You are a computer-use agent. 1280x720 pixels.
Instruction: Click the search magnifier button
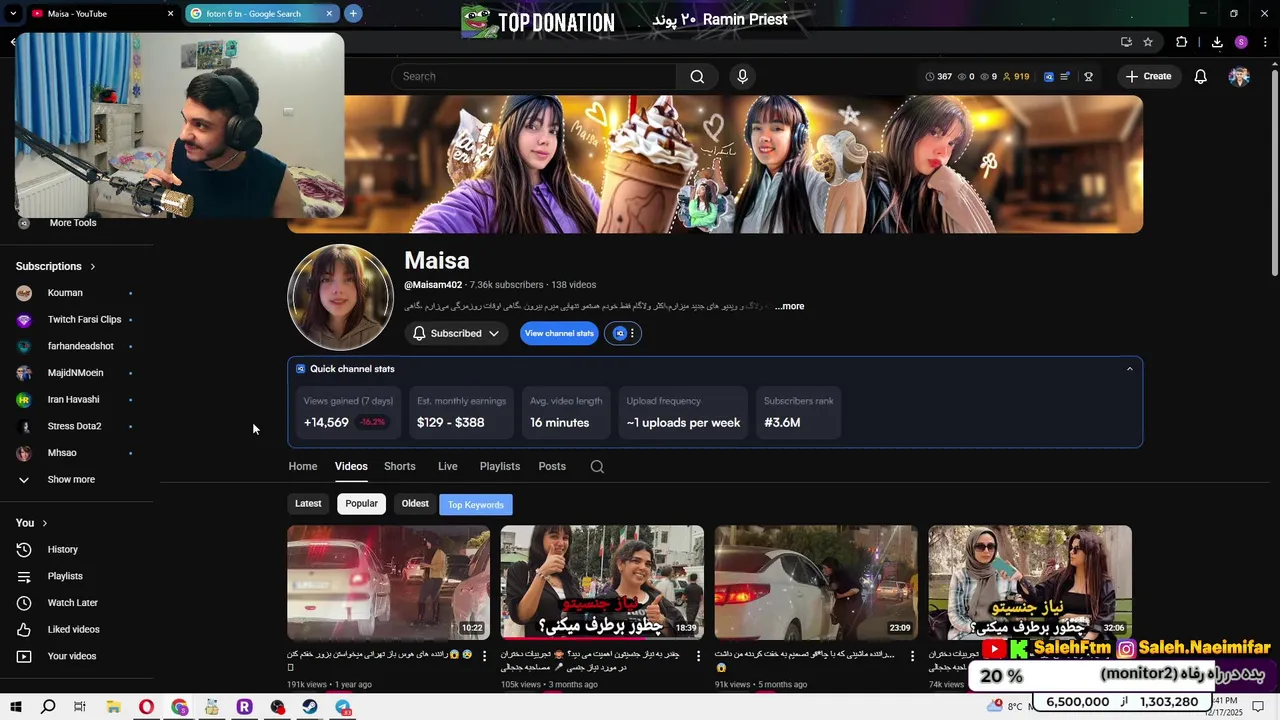697,76
